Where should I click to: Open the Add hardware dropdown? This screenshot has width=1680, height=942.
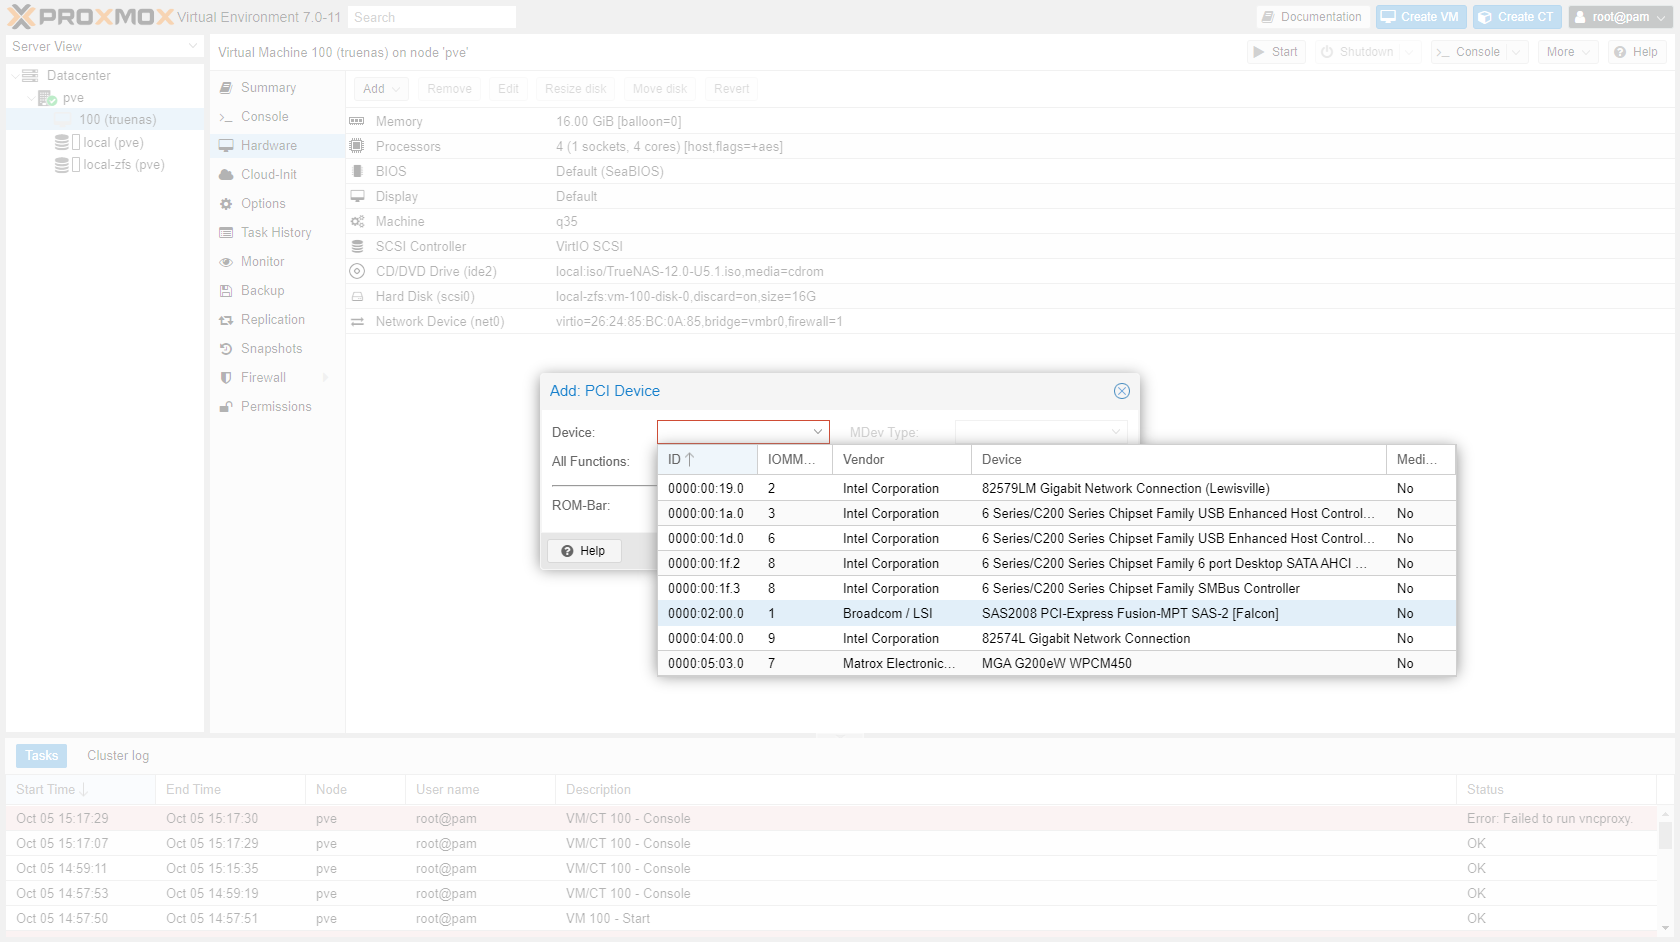(381, 89)
